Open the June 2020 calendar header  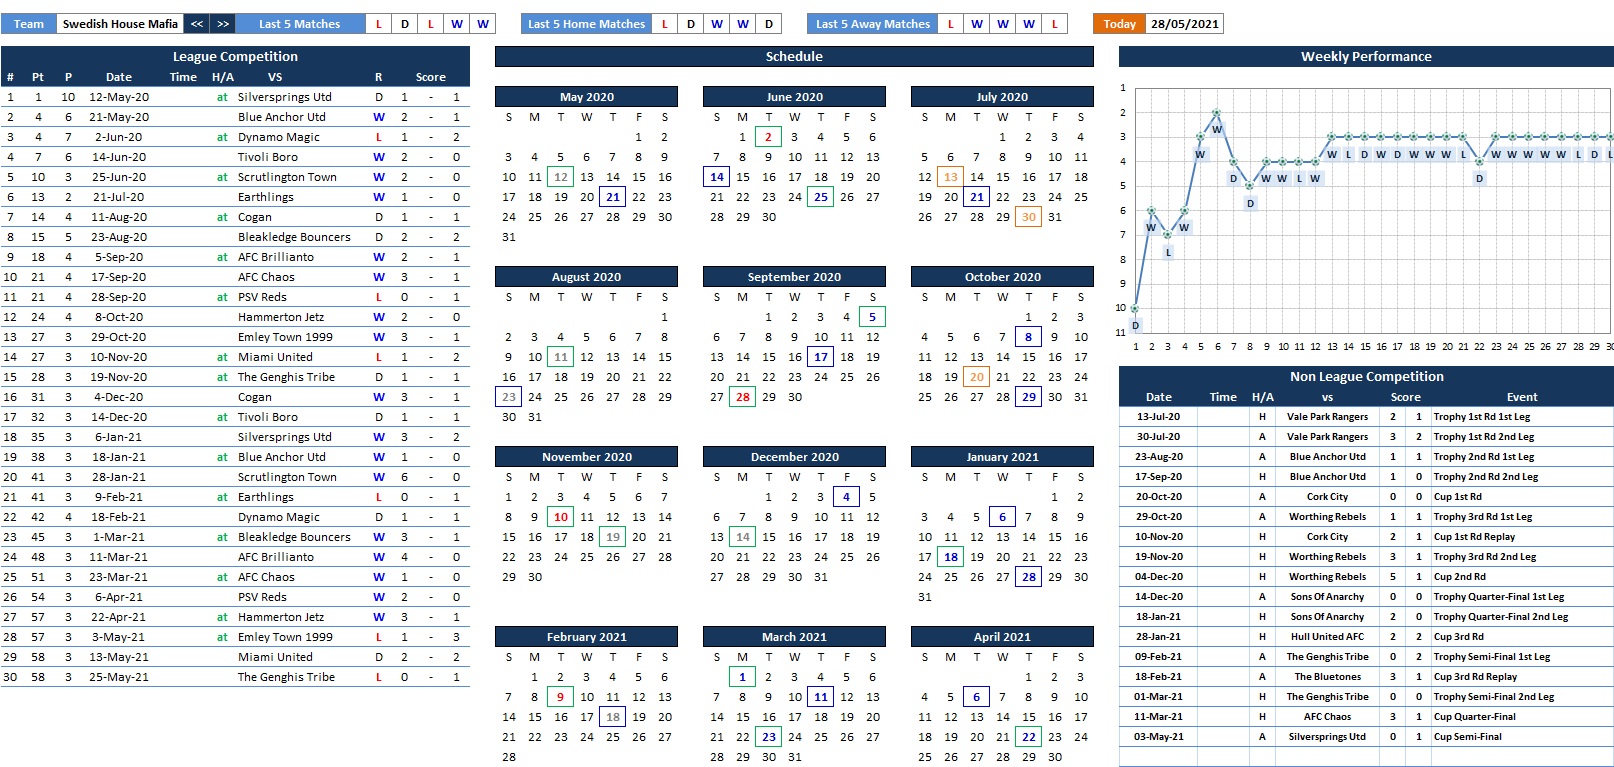coord(794,97)
